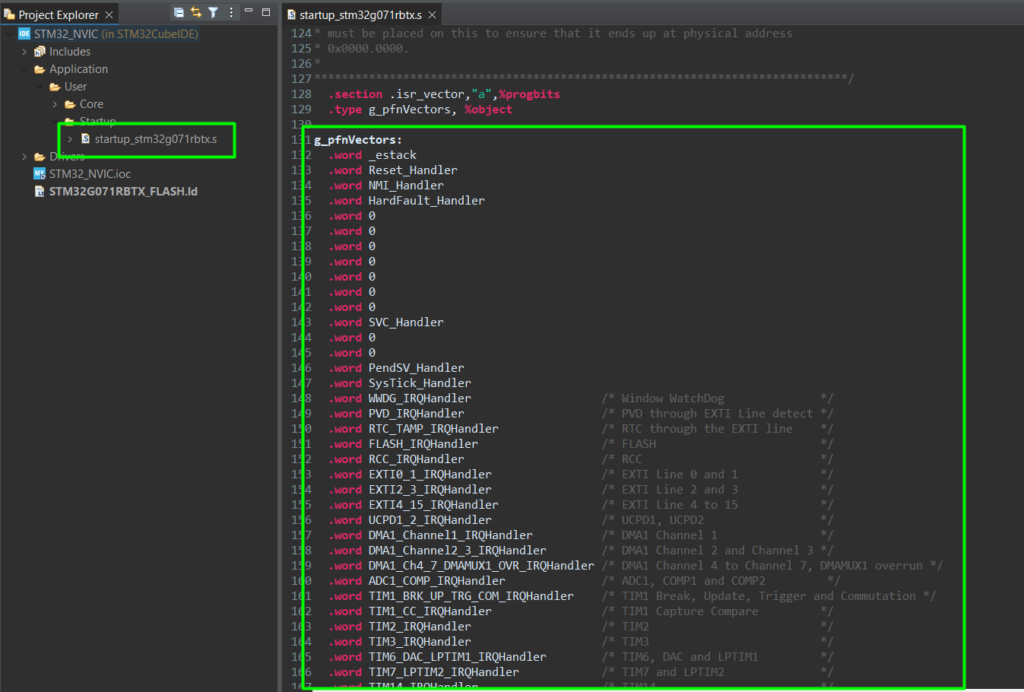Expand the Drivers folder arrow
This screenshot has height=692, width=1024.
click(24, 156)
